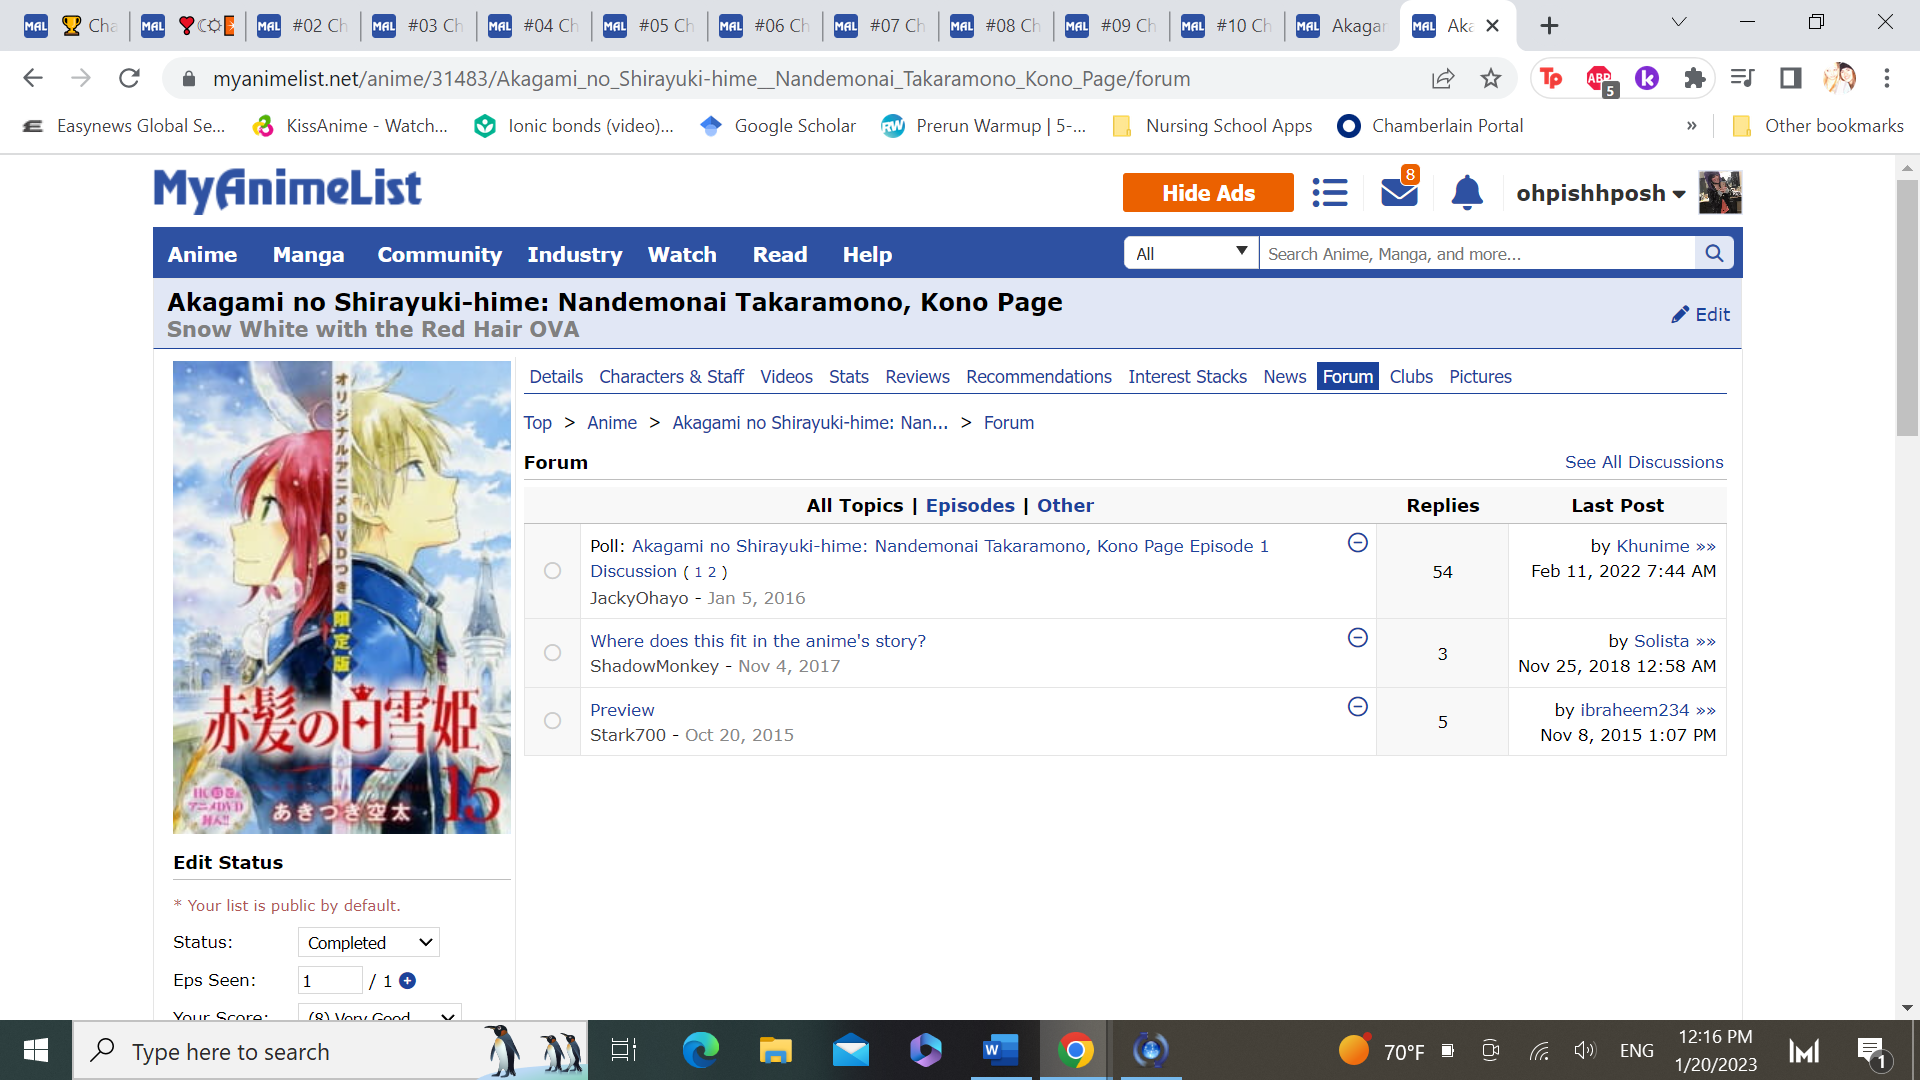Select radio button for Poll discussion topic
The height and width of the screenshot is (1080, 1920).
552,571
